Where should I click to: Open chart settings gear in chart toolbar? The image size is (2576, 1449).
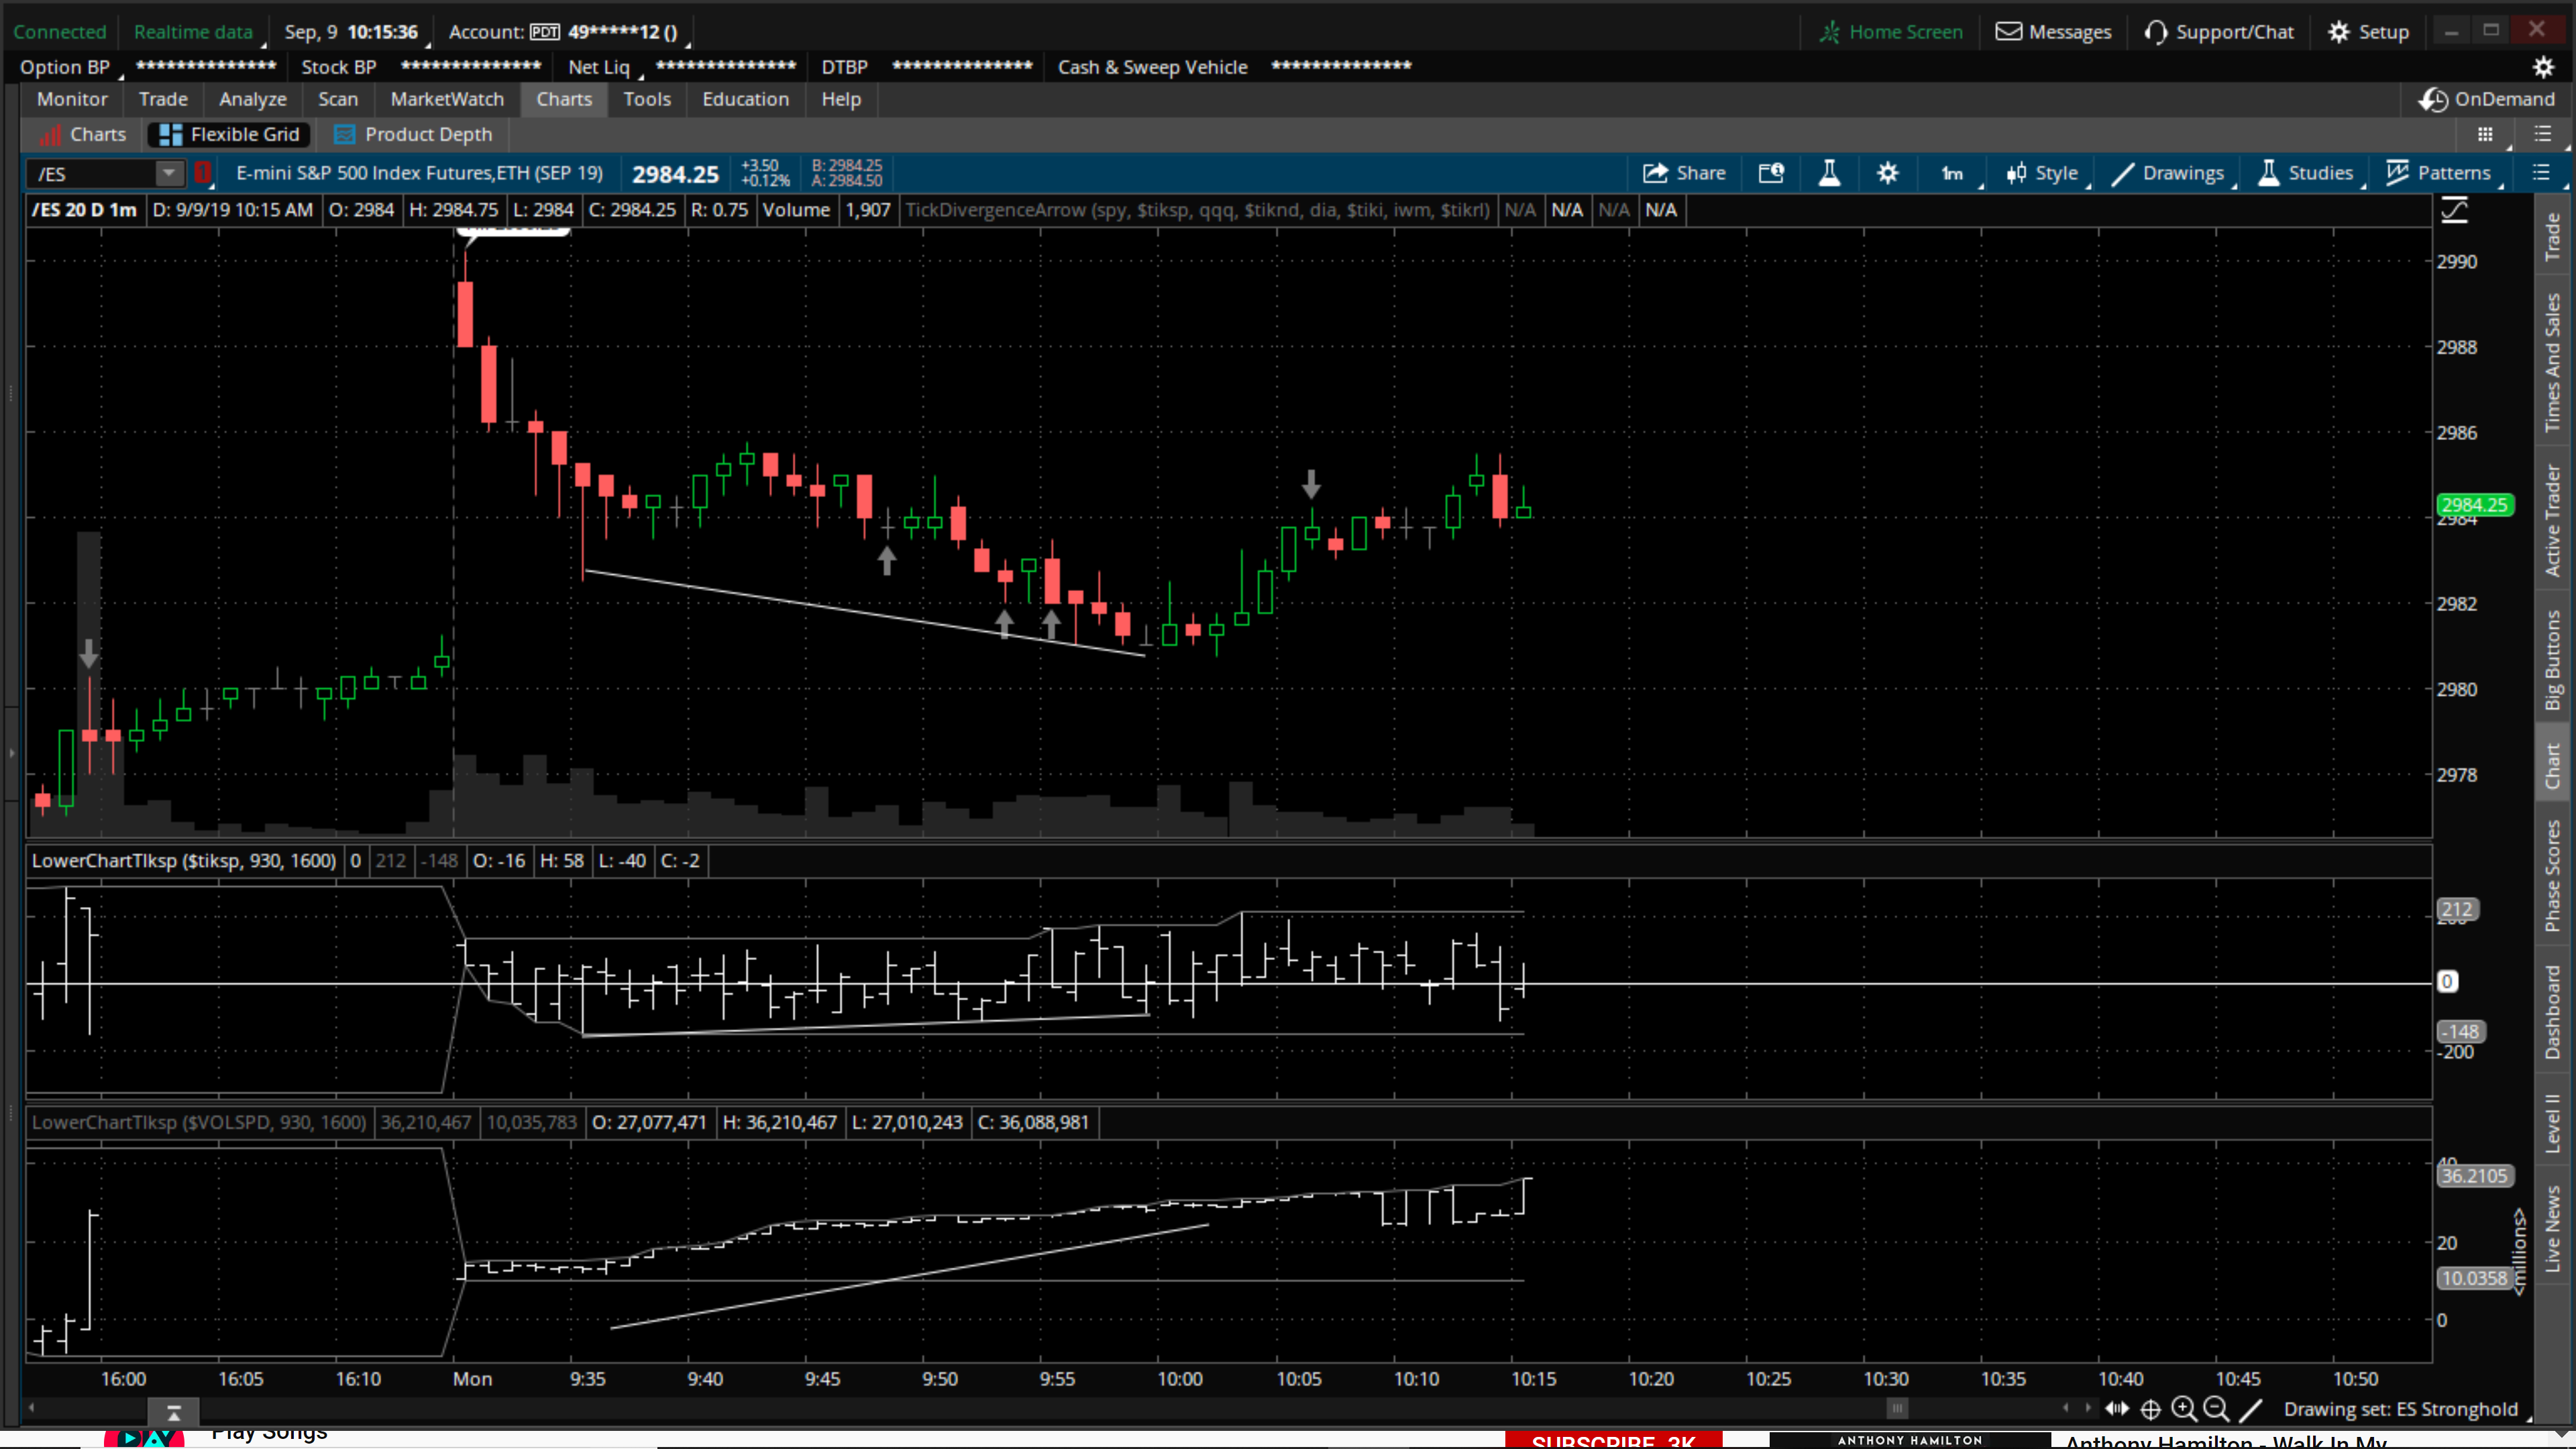(x=1887, y=173)
